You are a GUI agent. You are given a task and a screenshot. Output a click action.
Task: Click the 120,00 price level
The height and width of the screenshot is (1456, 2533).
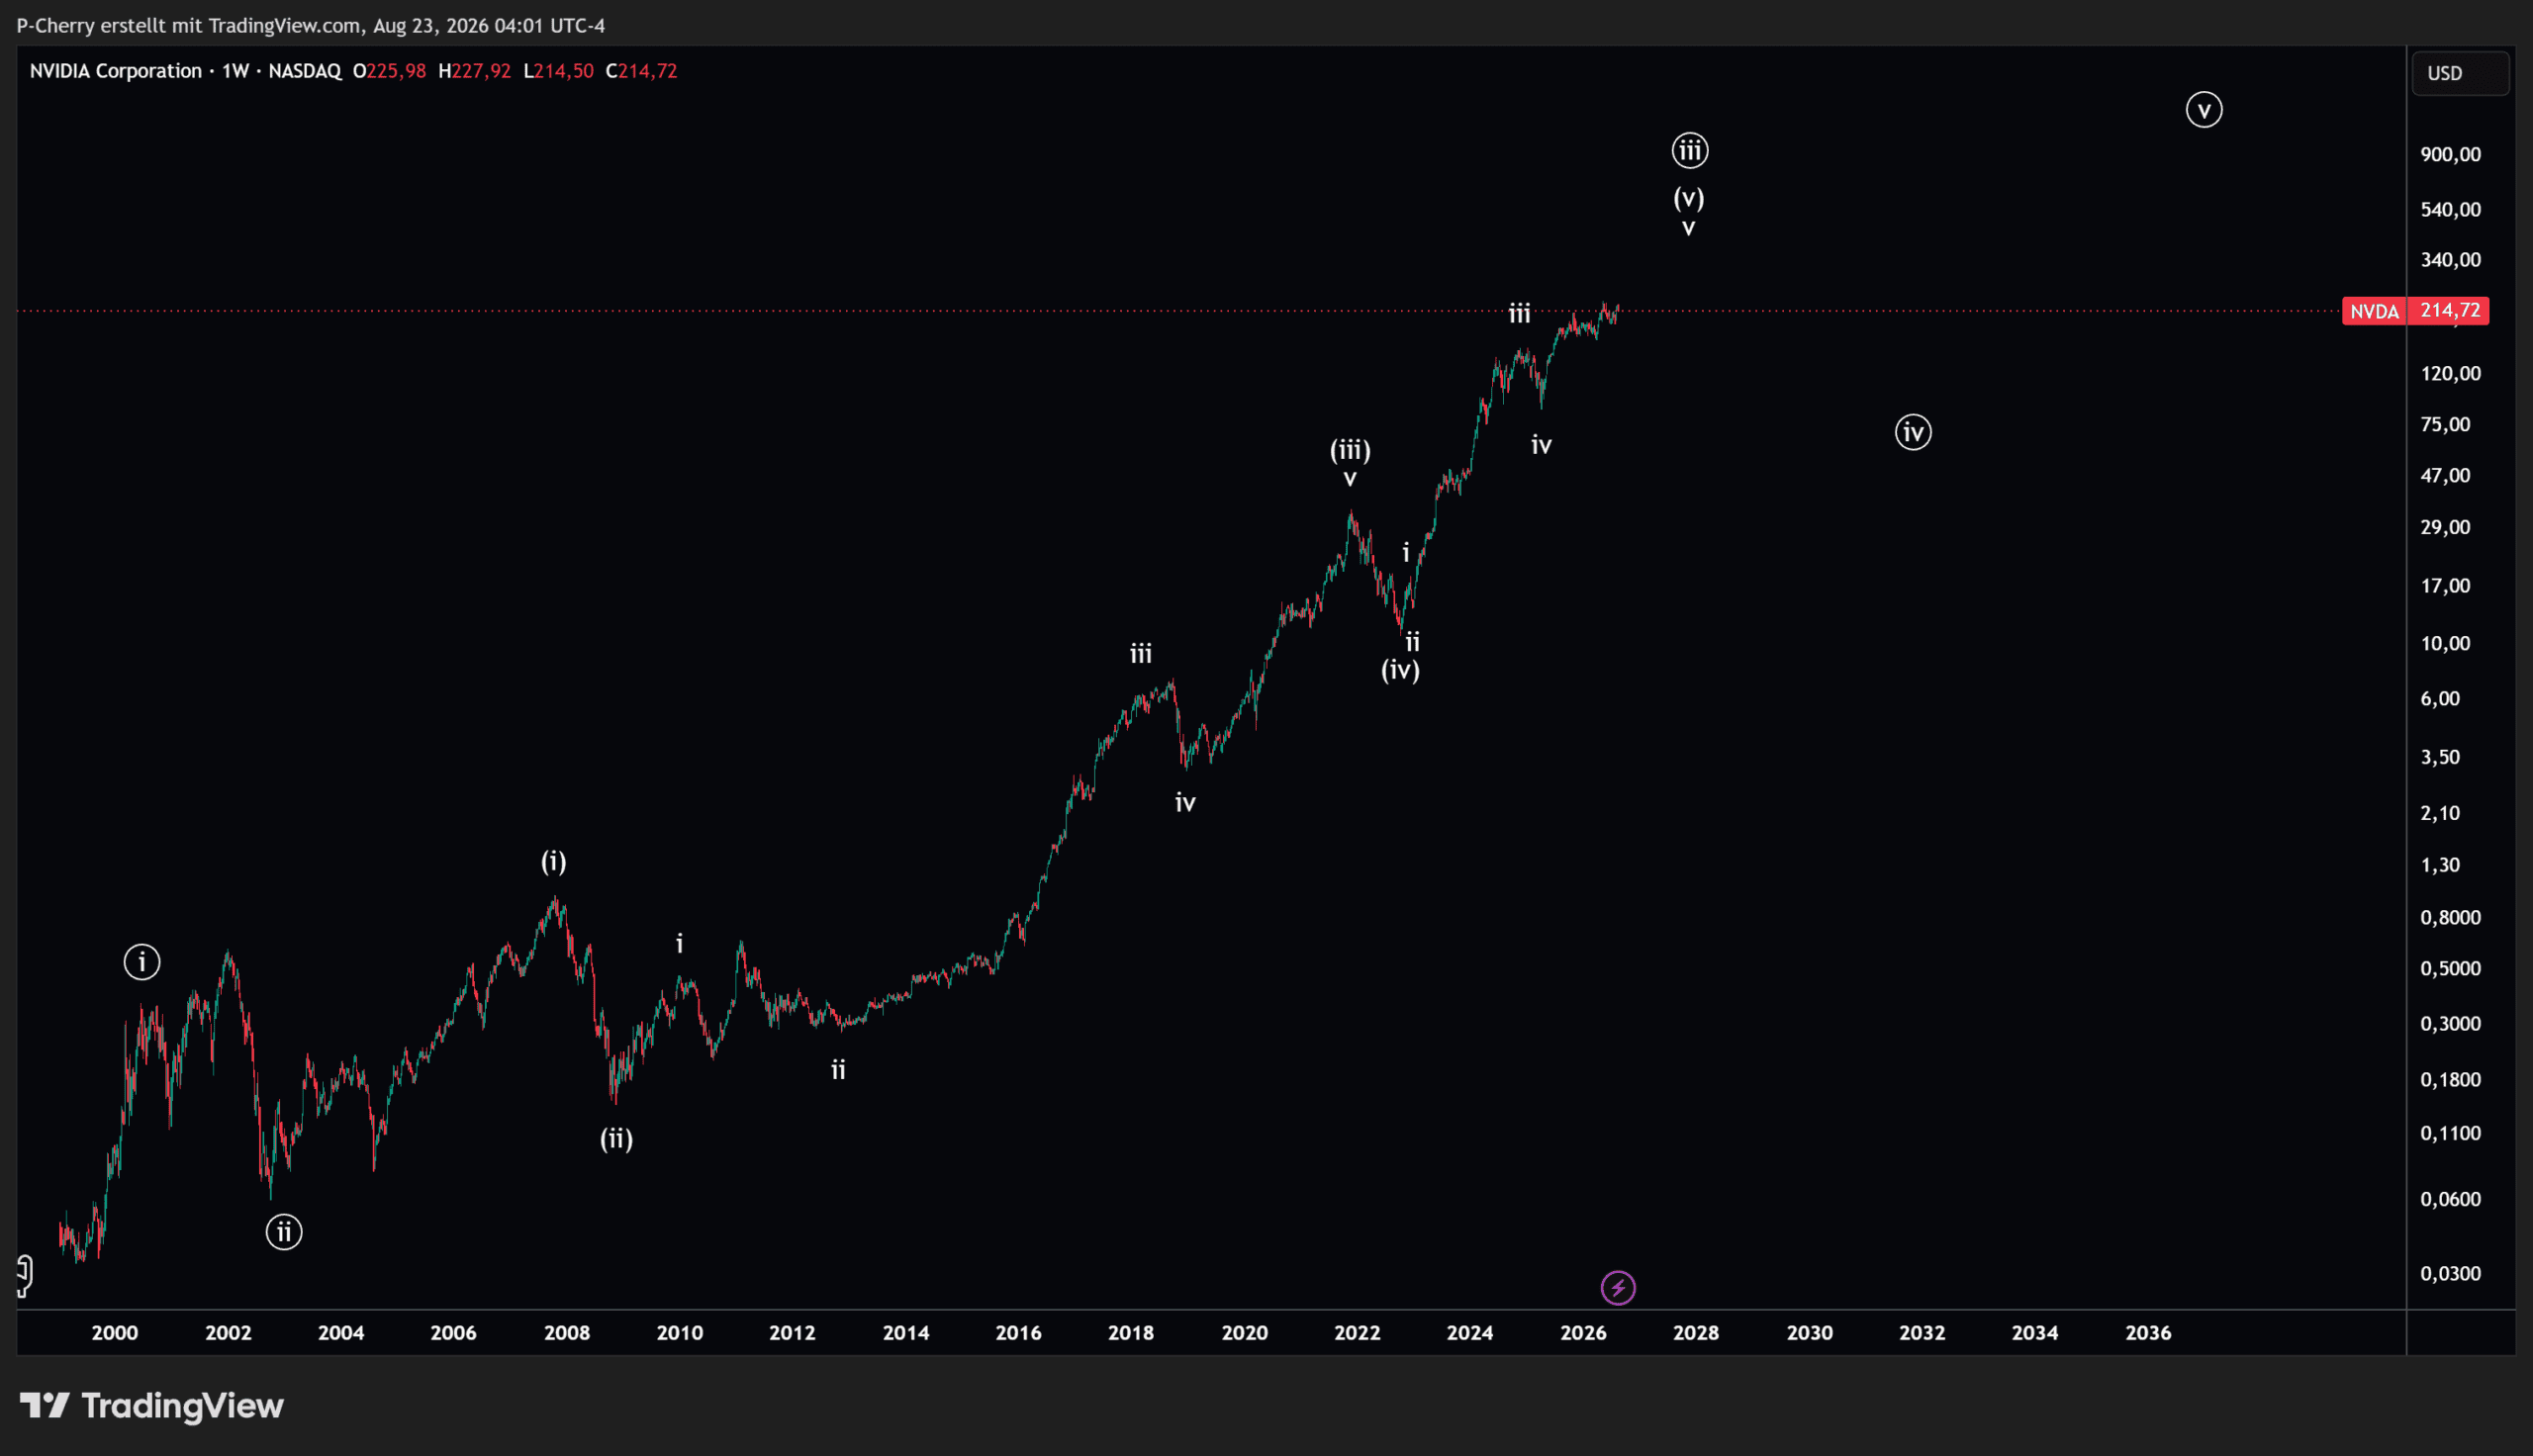coord(2450,374)
